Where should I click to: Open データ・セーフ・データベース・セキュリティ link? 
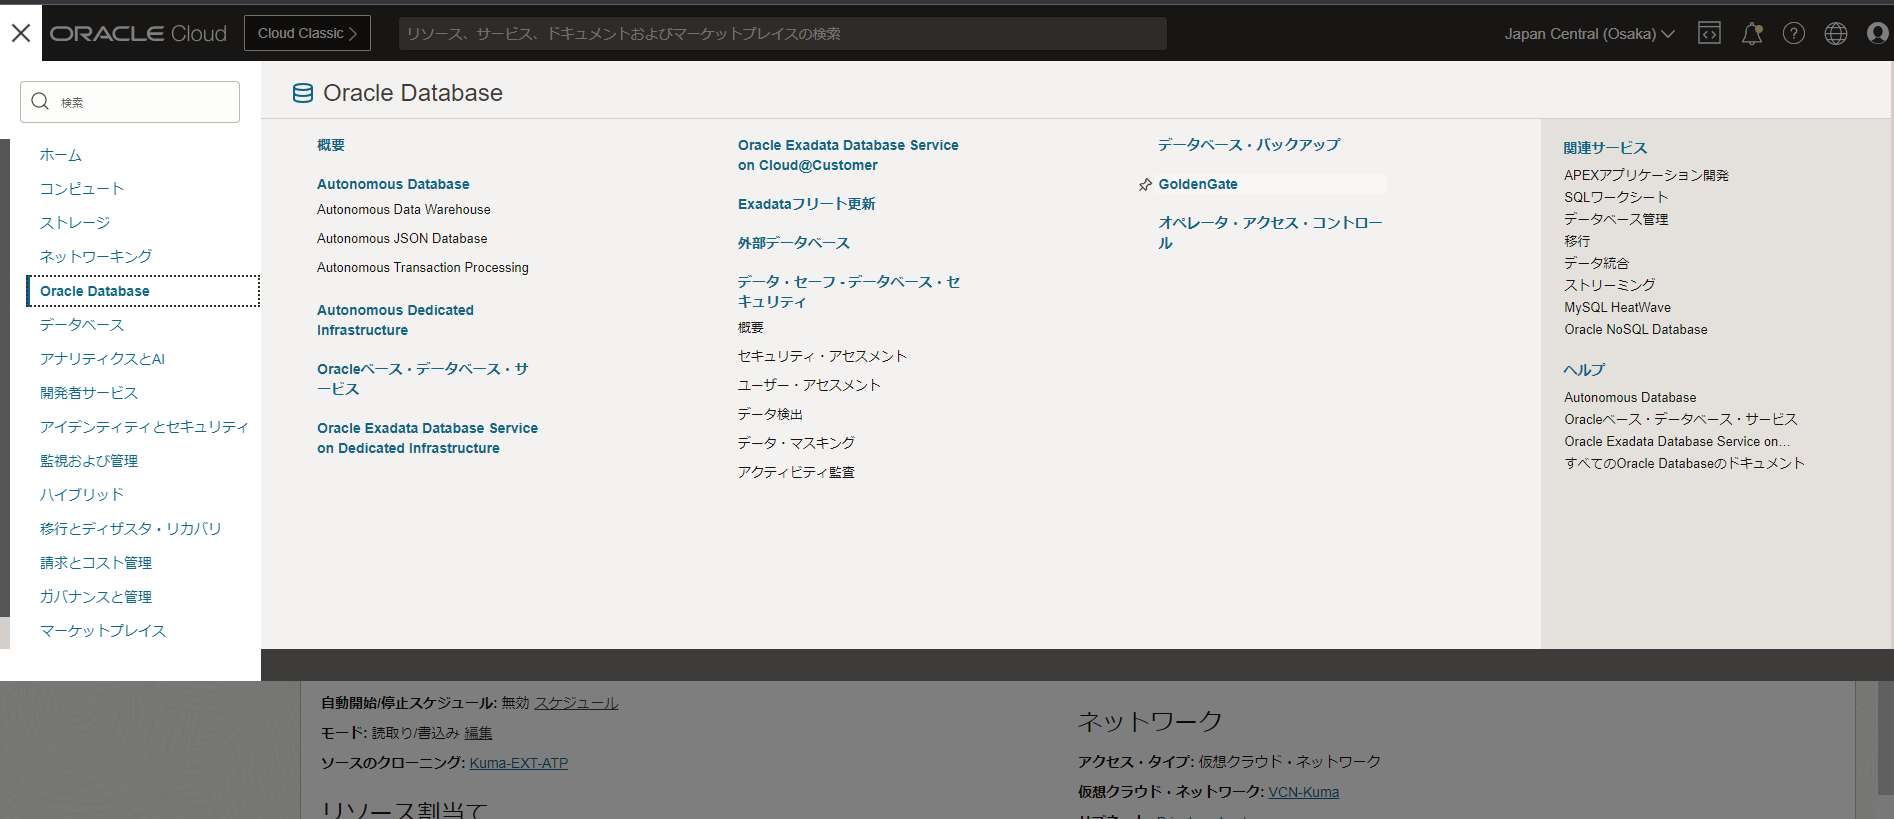pos(848,292)
